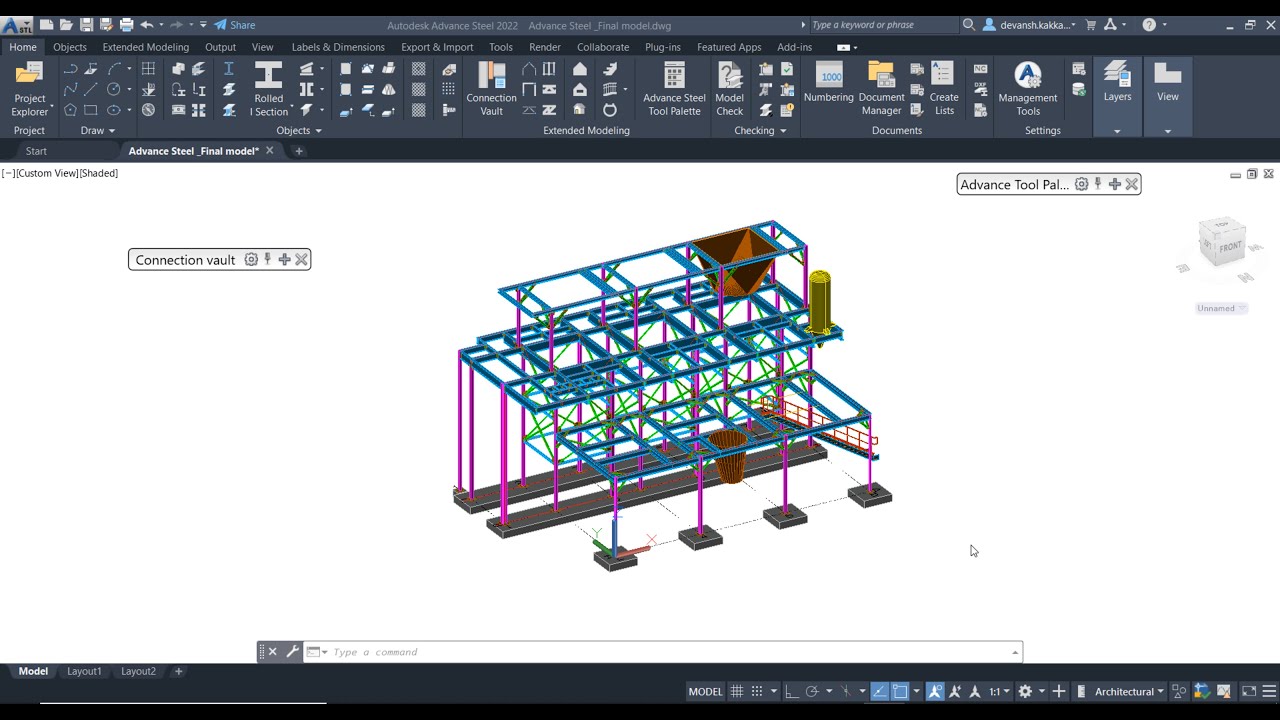The image size is (1280, 720).
Task: Run the Model Check tool
Action: click(730, 89)
